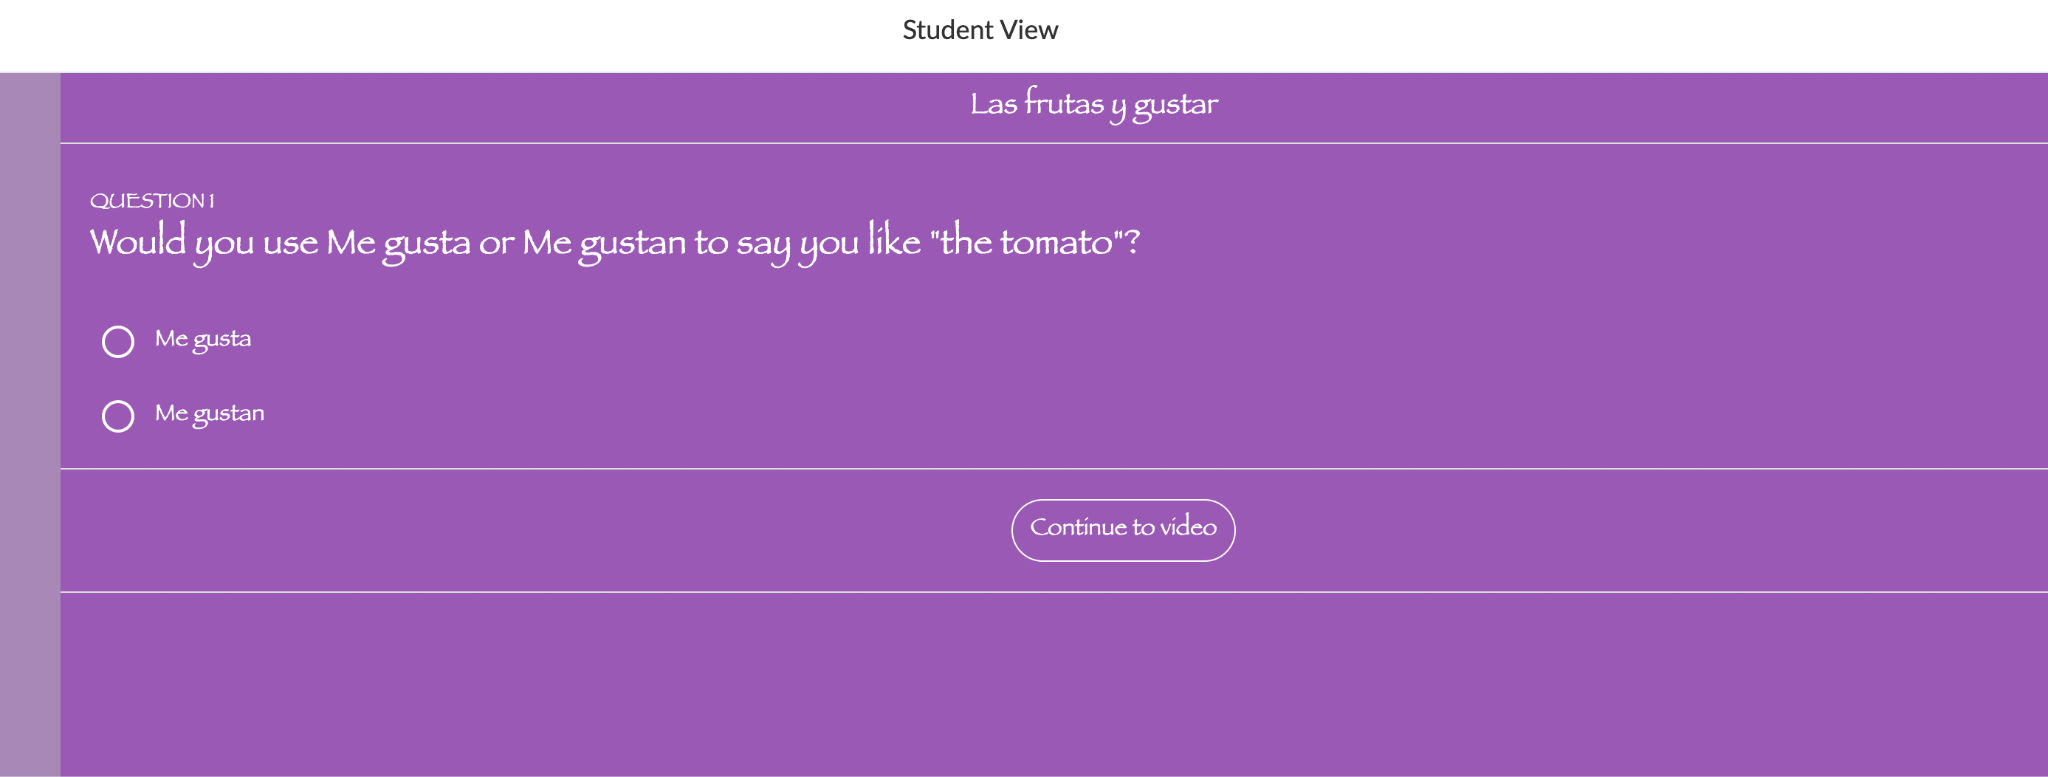Click the "Las frutas y gustar" quiz title
Screen dimensions: 2048x777
tap(1094, 105)
